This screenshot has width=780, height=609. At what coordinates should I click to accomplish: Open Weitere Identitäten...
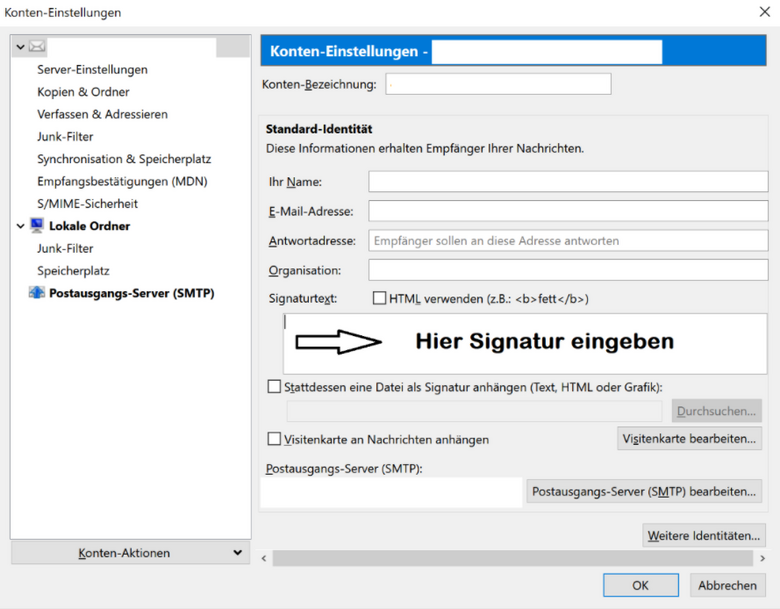coord(703,536)
